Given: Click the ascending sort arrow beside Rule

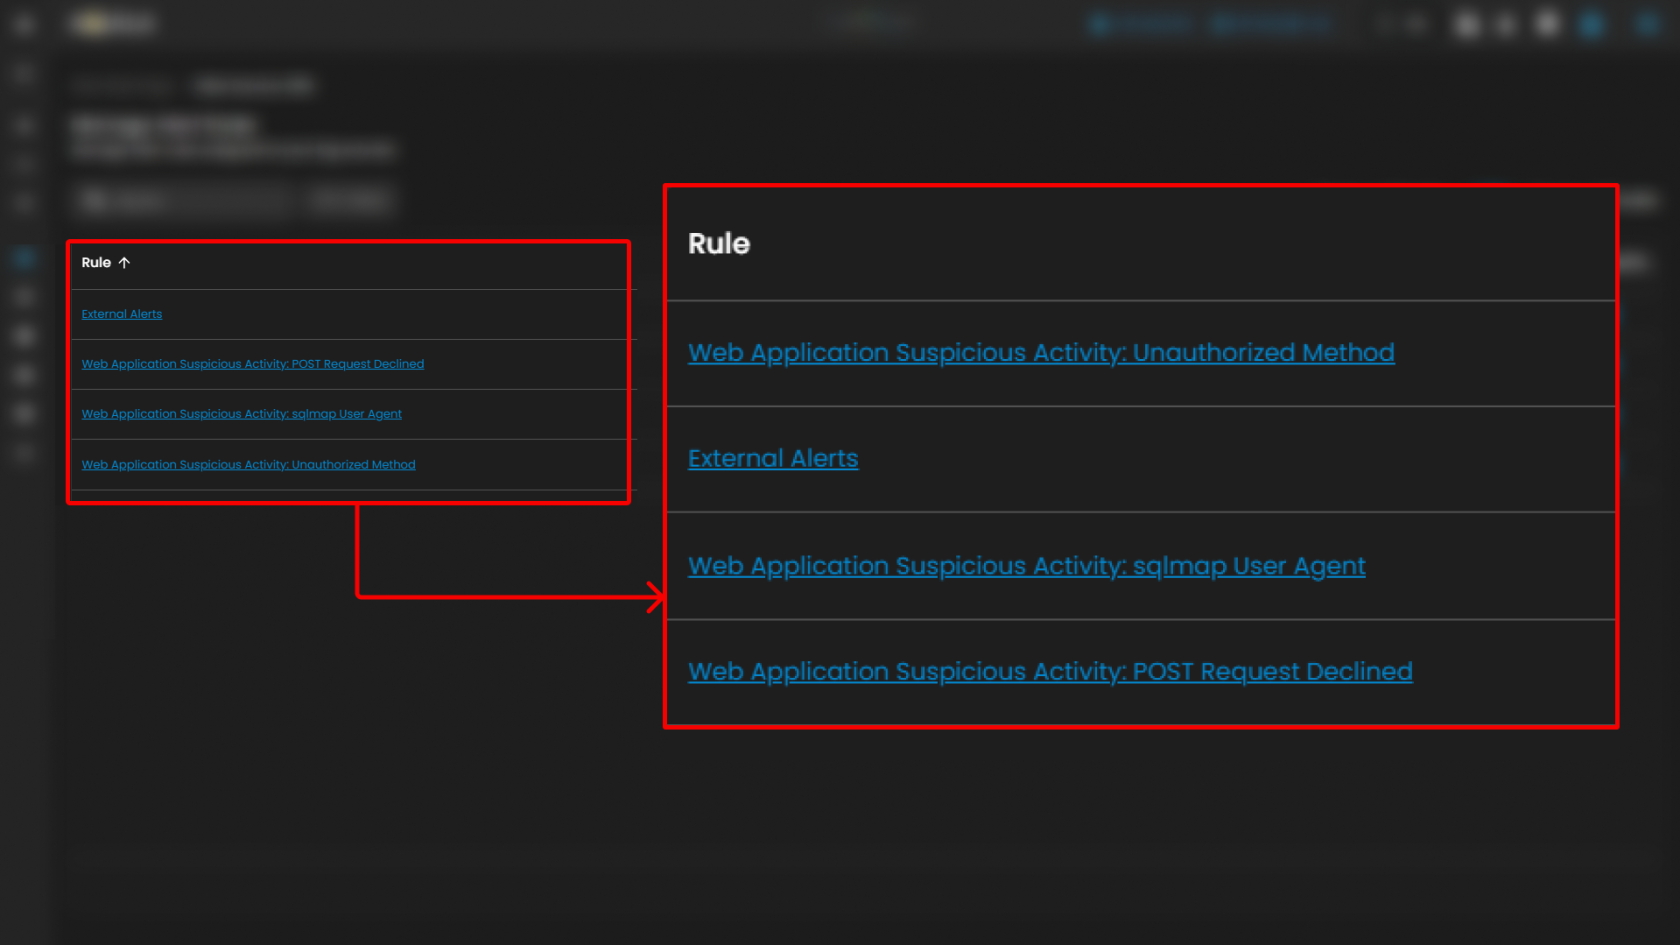Looking at the screenshot, I should tap(124, 263).
